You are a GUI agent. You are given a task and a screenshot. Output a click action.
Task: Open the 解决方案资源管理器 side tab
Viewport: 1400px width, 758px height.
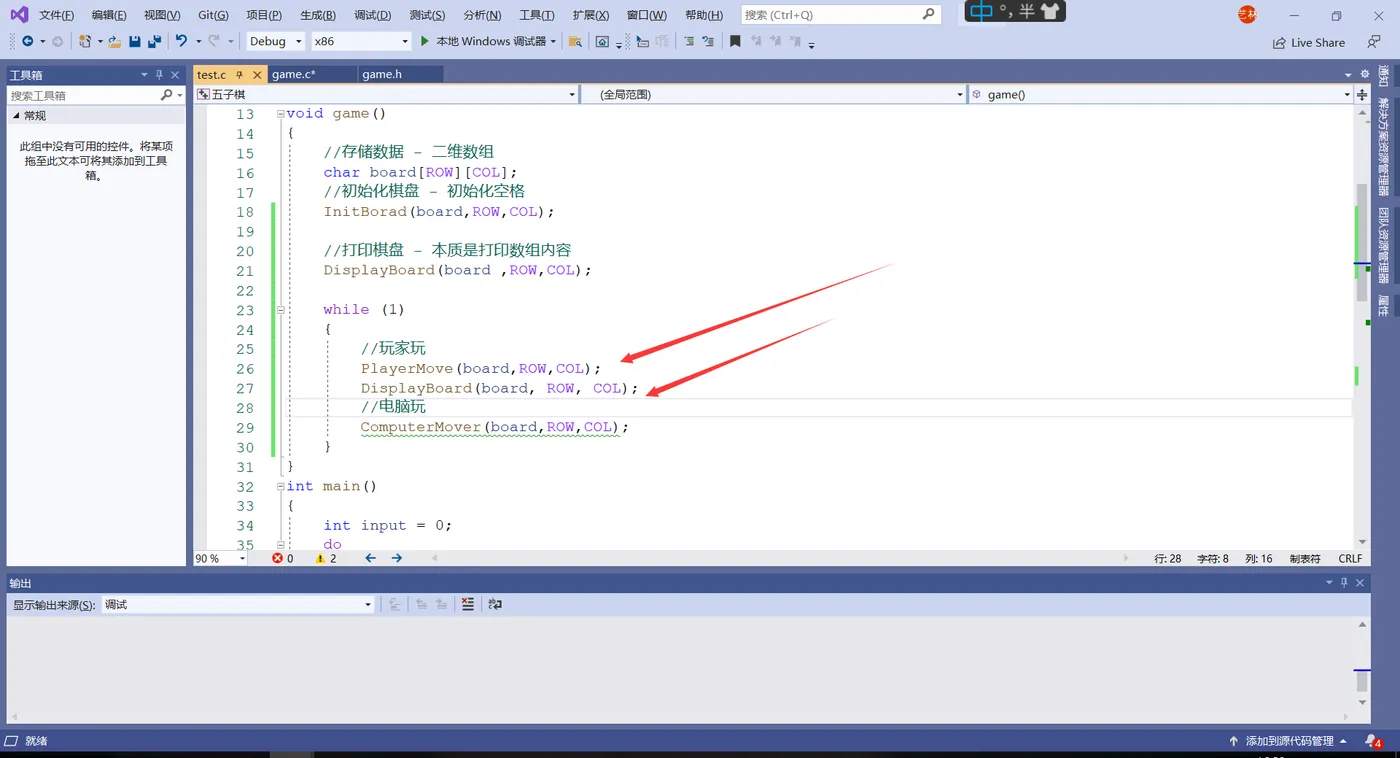[x=1384, y=146]
